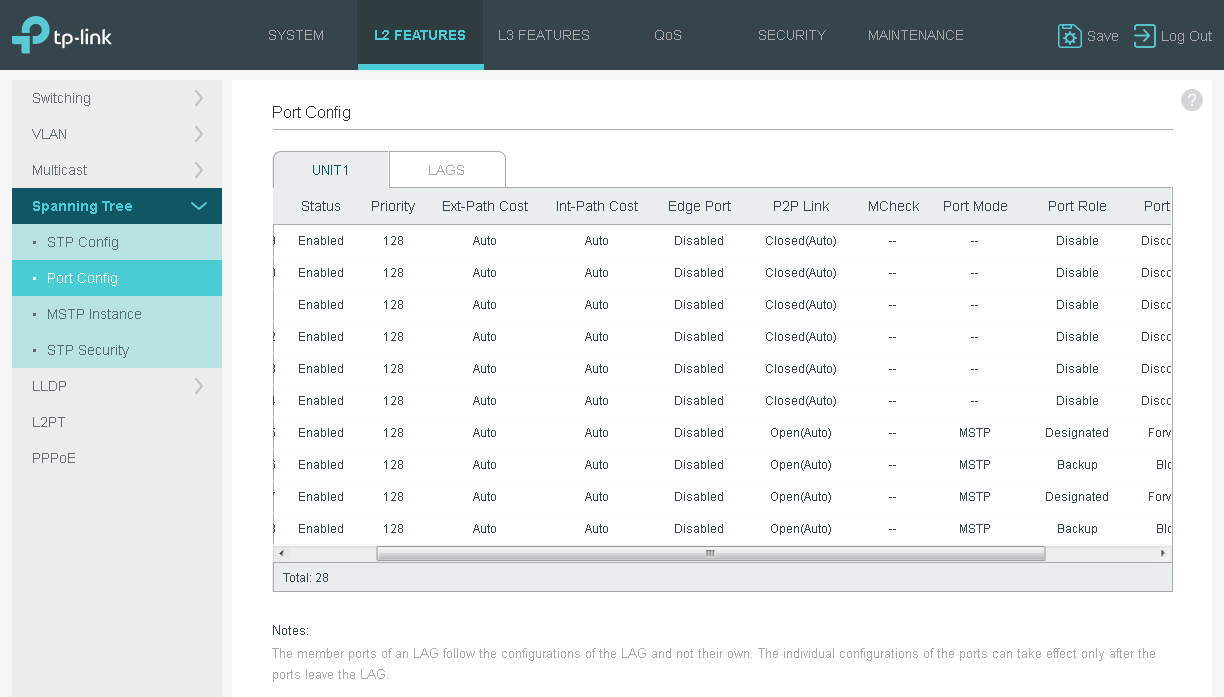Open VLAN sidebar item
The width and height of the screenshot is (1224, 697).
pos(117,134)
